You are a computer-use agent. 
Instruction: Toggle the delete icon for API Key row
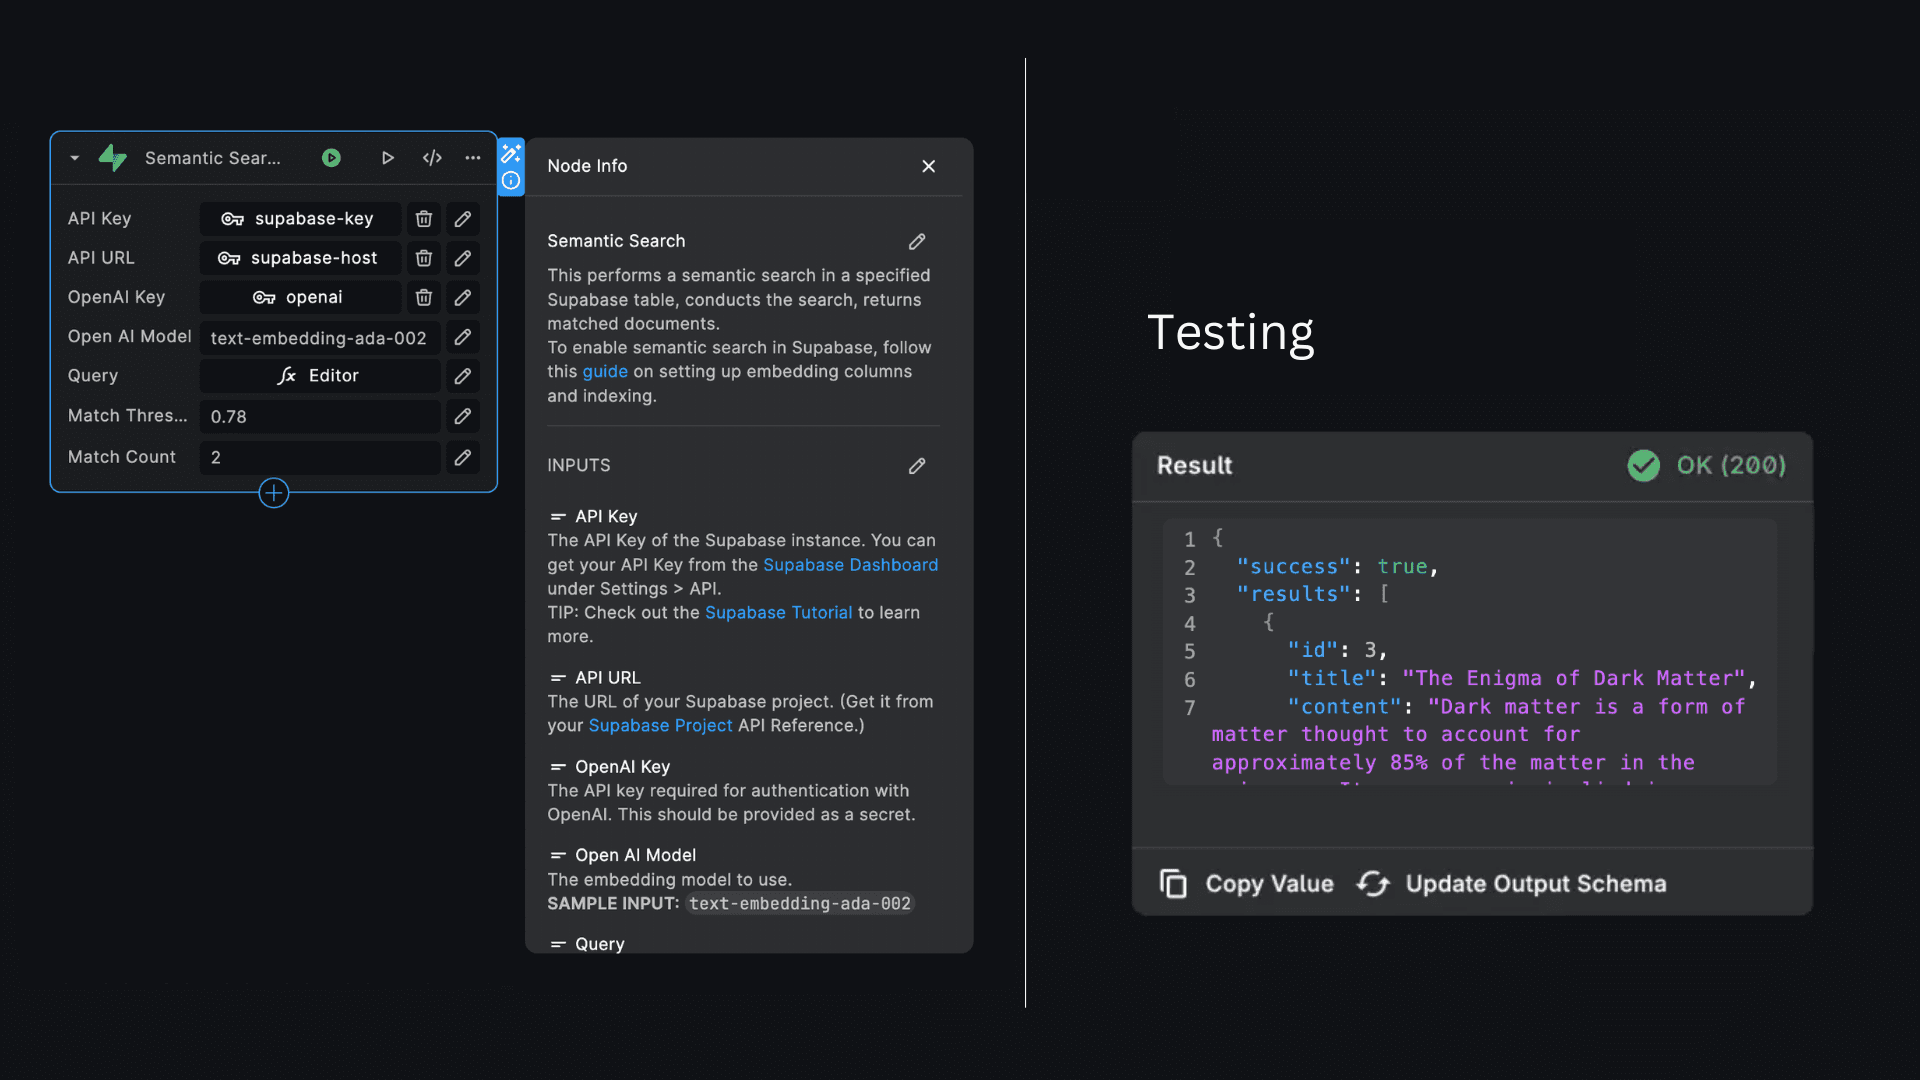click(423, 218)
